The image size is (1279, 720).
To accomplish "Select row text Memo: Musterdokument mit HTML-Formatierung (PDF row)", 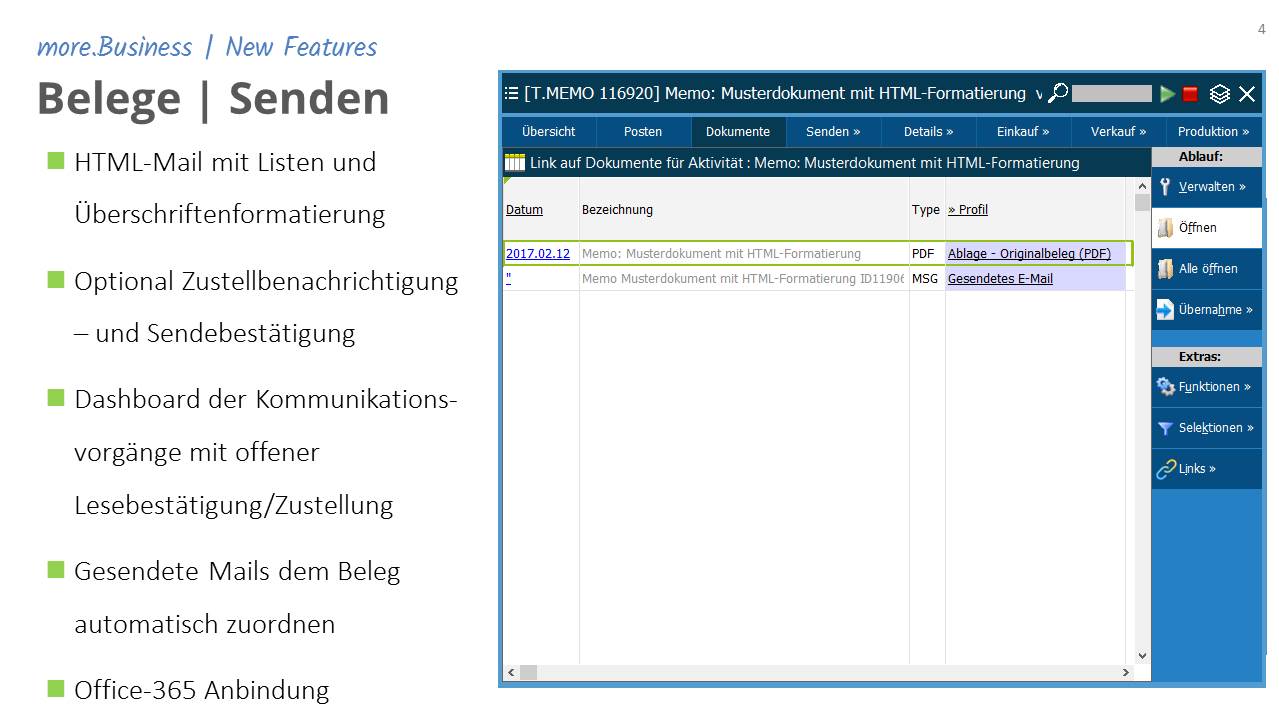I will click(x=721, y=254).
